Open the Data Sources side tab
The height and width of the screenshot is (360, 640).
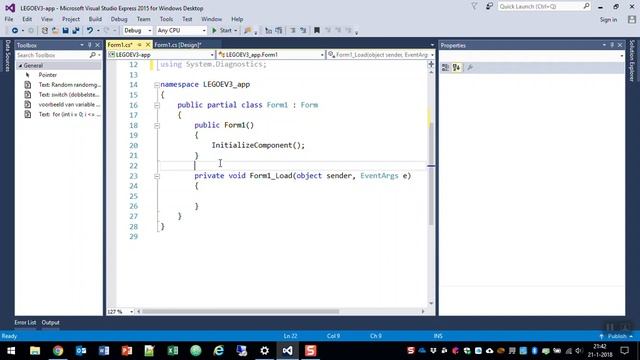click(7, 56)
